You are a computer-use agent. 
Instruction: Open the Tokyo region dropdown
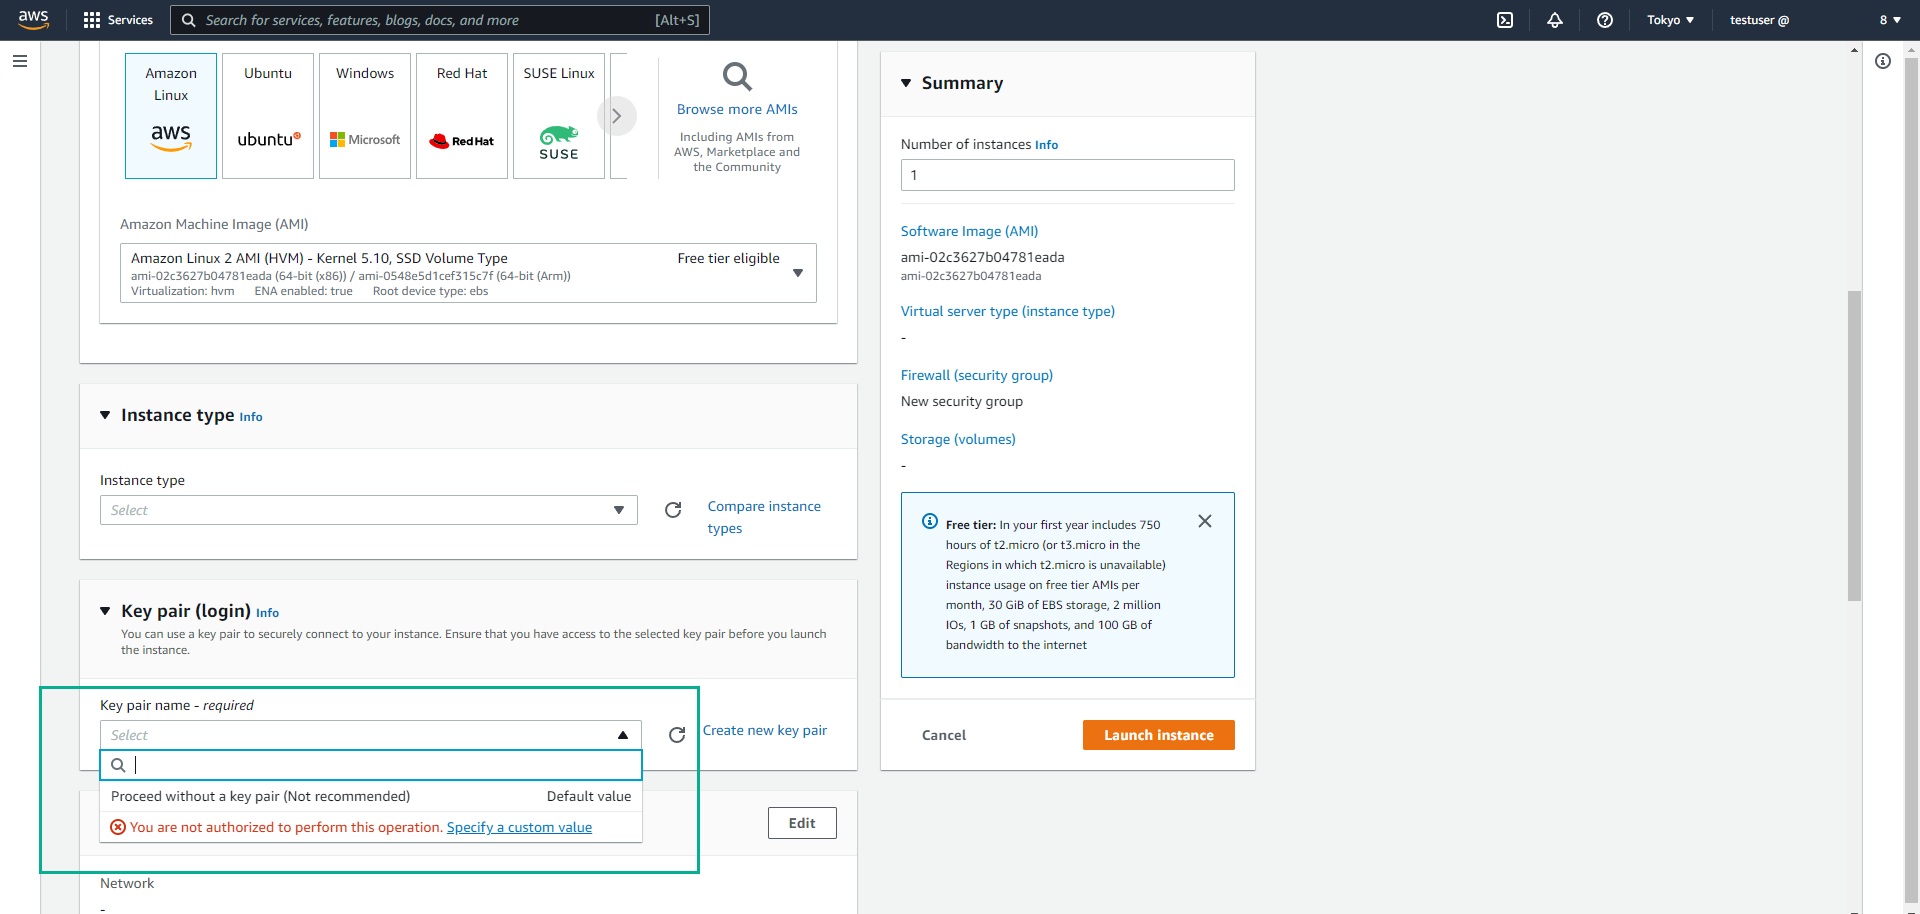pos(1670,20)
